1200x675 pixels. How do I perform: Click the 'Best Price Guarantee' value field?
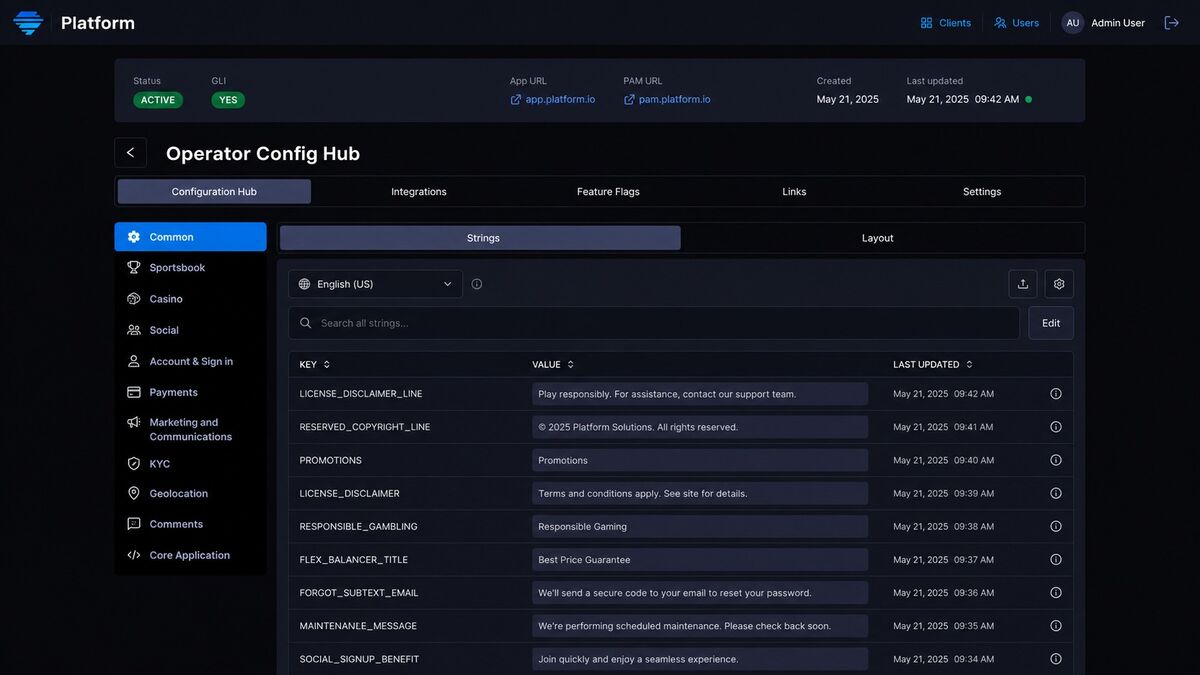(700, 560)
